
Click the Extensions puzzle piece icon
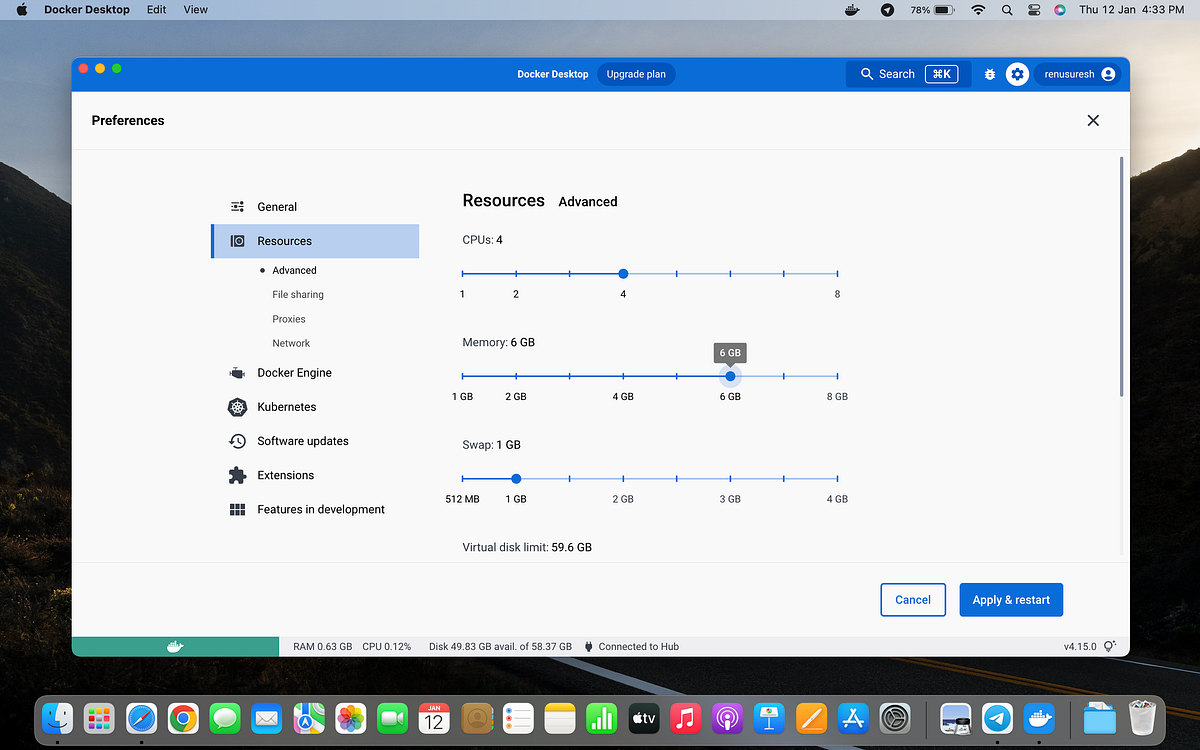pyautogui.click(x=237, y=475)
